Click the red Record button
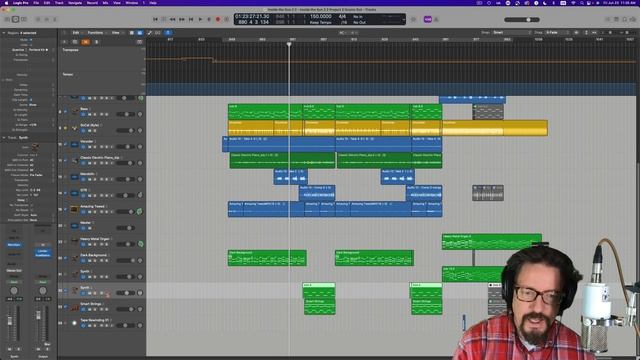Screen dimensions: 640x360 pos(218,19)
